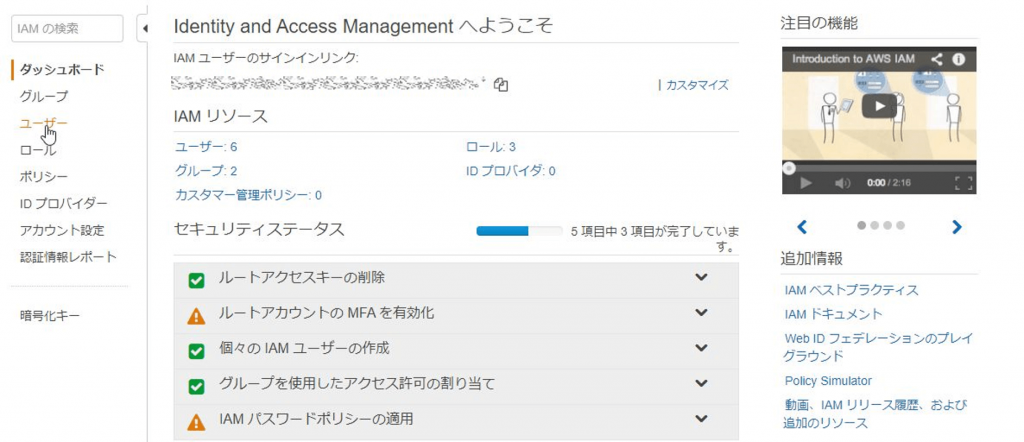Expand ルートアクセスキーの削除 chevron

coord(701,277)
